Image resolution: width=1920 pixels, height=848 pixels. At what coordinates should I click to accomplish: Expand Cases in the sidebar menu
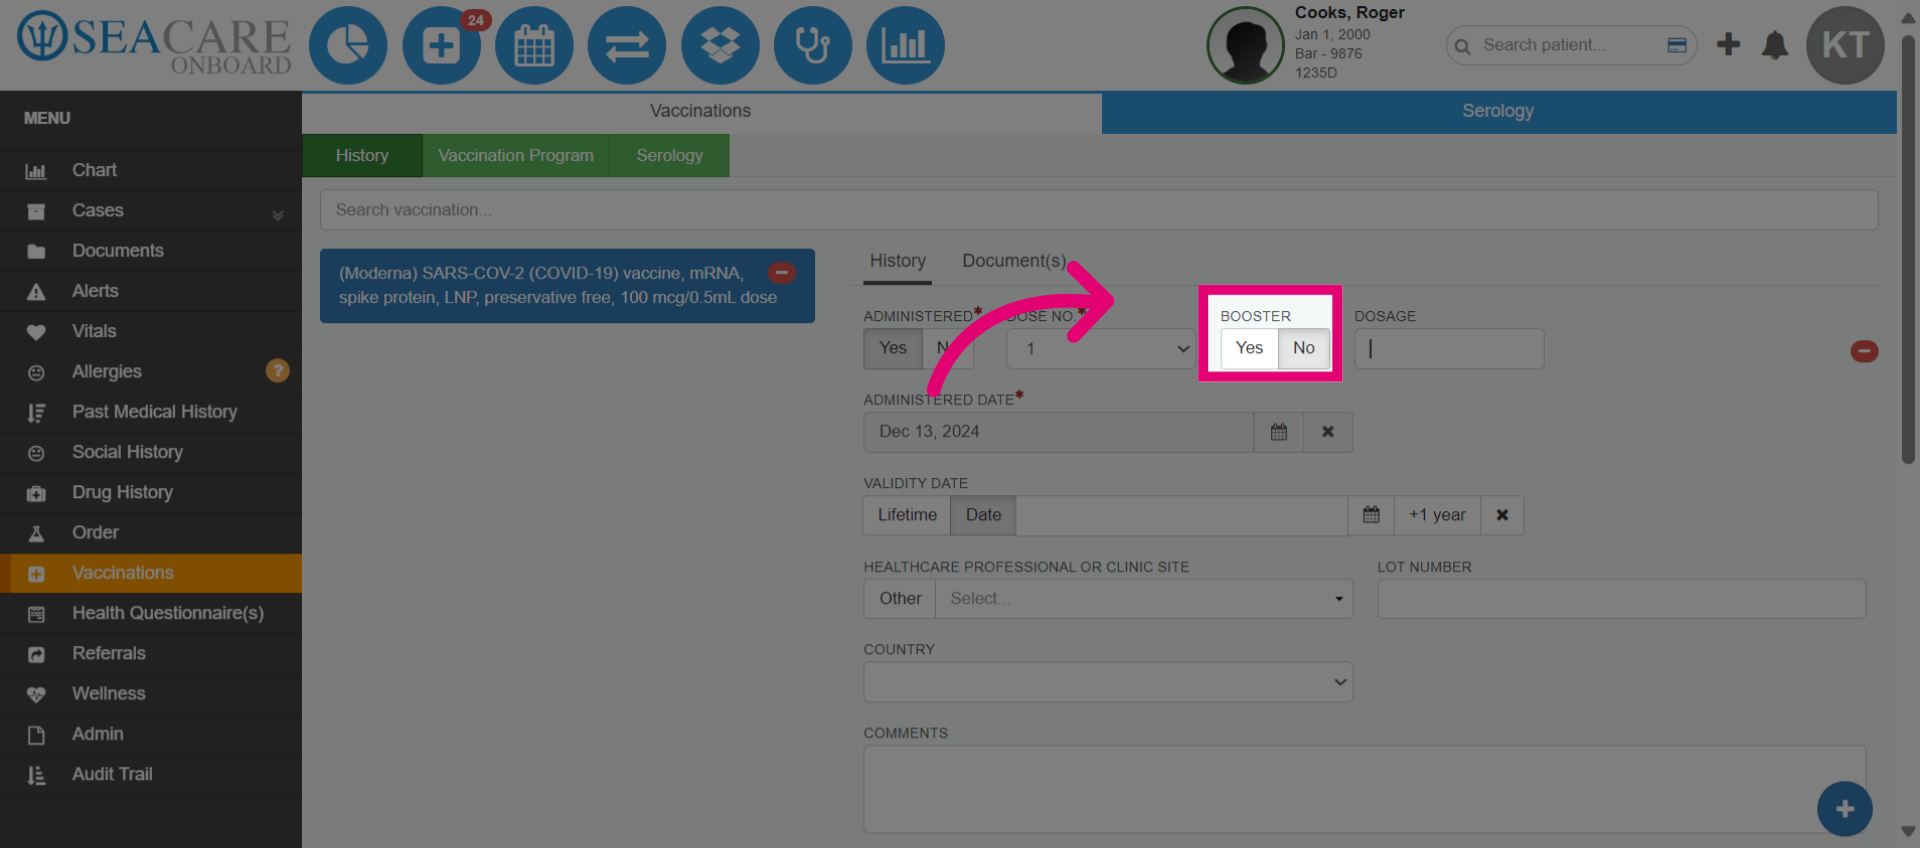pyautogui.click(x=151, y=211)
